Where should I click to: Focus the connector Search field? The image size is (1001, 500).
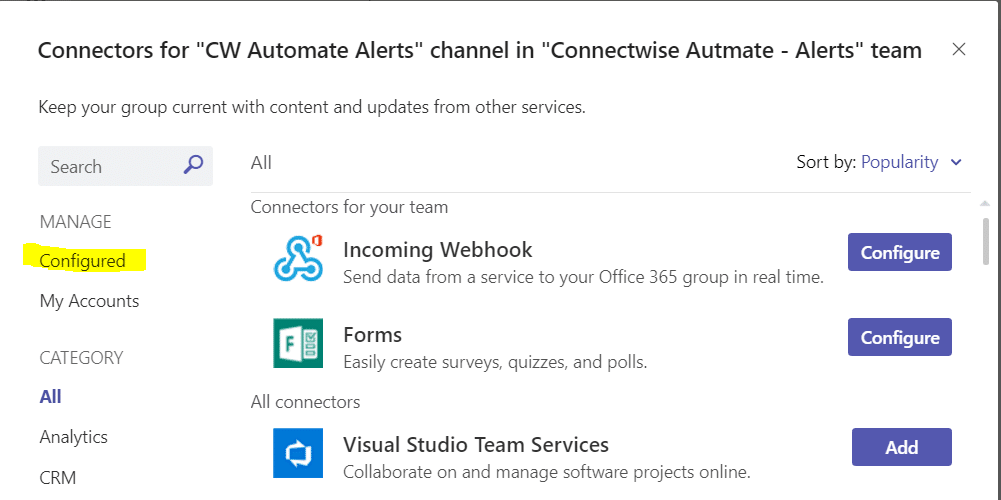[x=125, y=166]
